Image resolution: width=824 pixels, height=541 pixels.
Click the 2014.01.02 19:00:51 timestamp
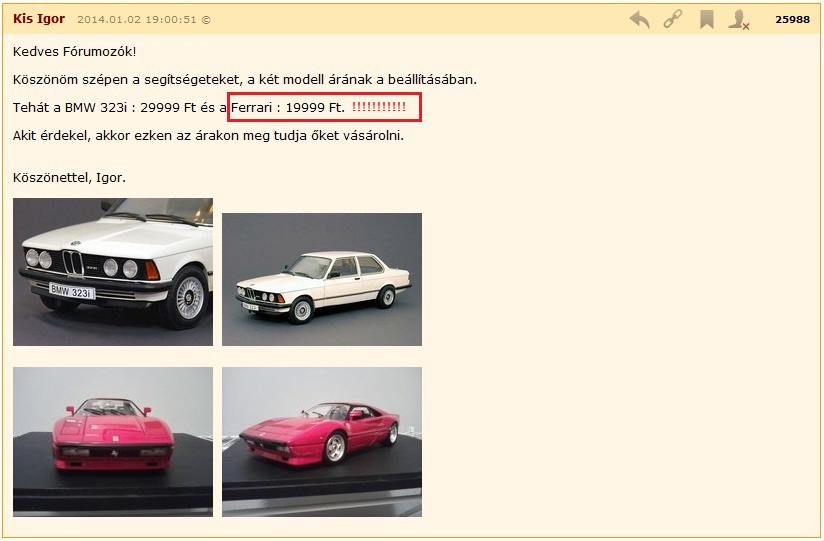click(136, 20)
